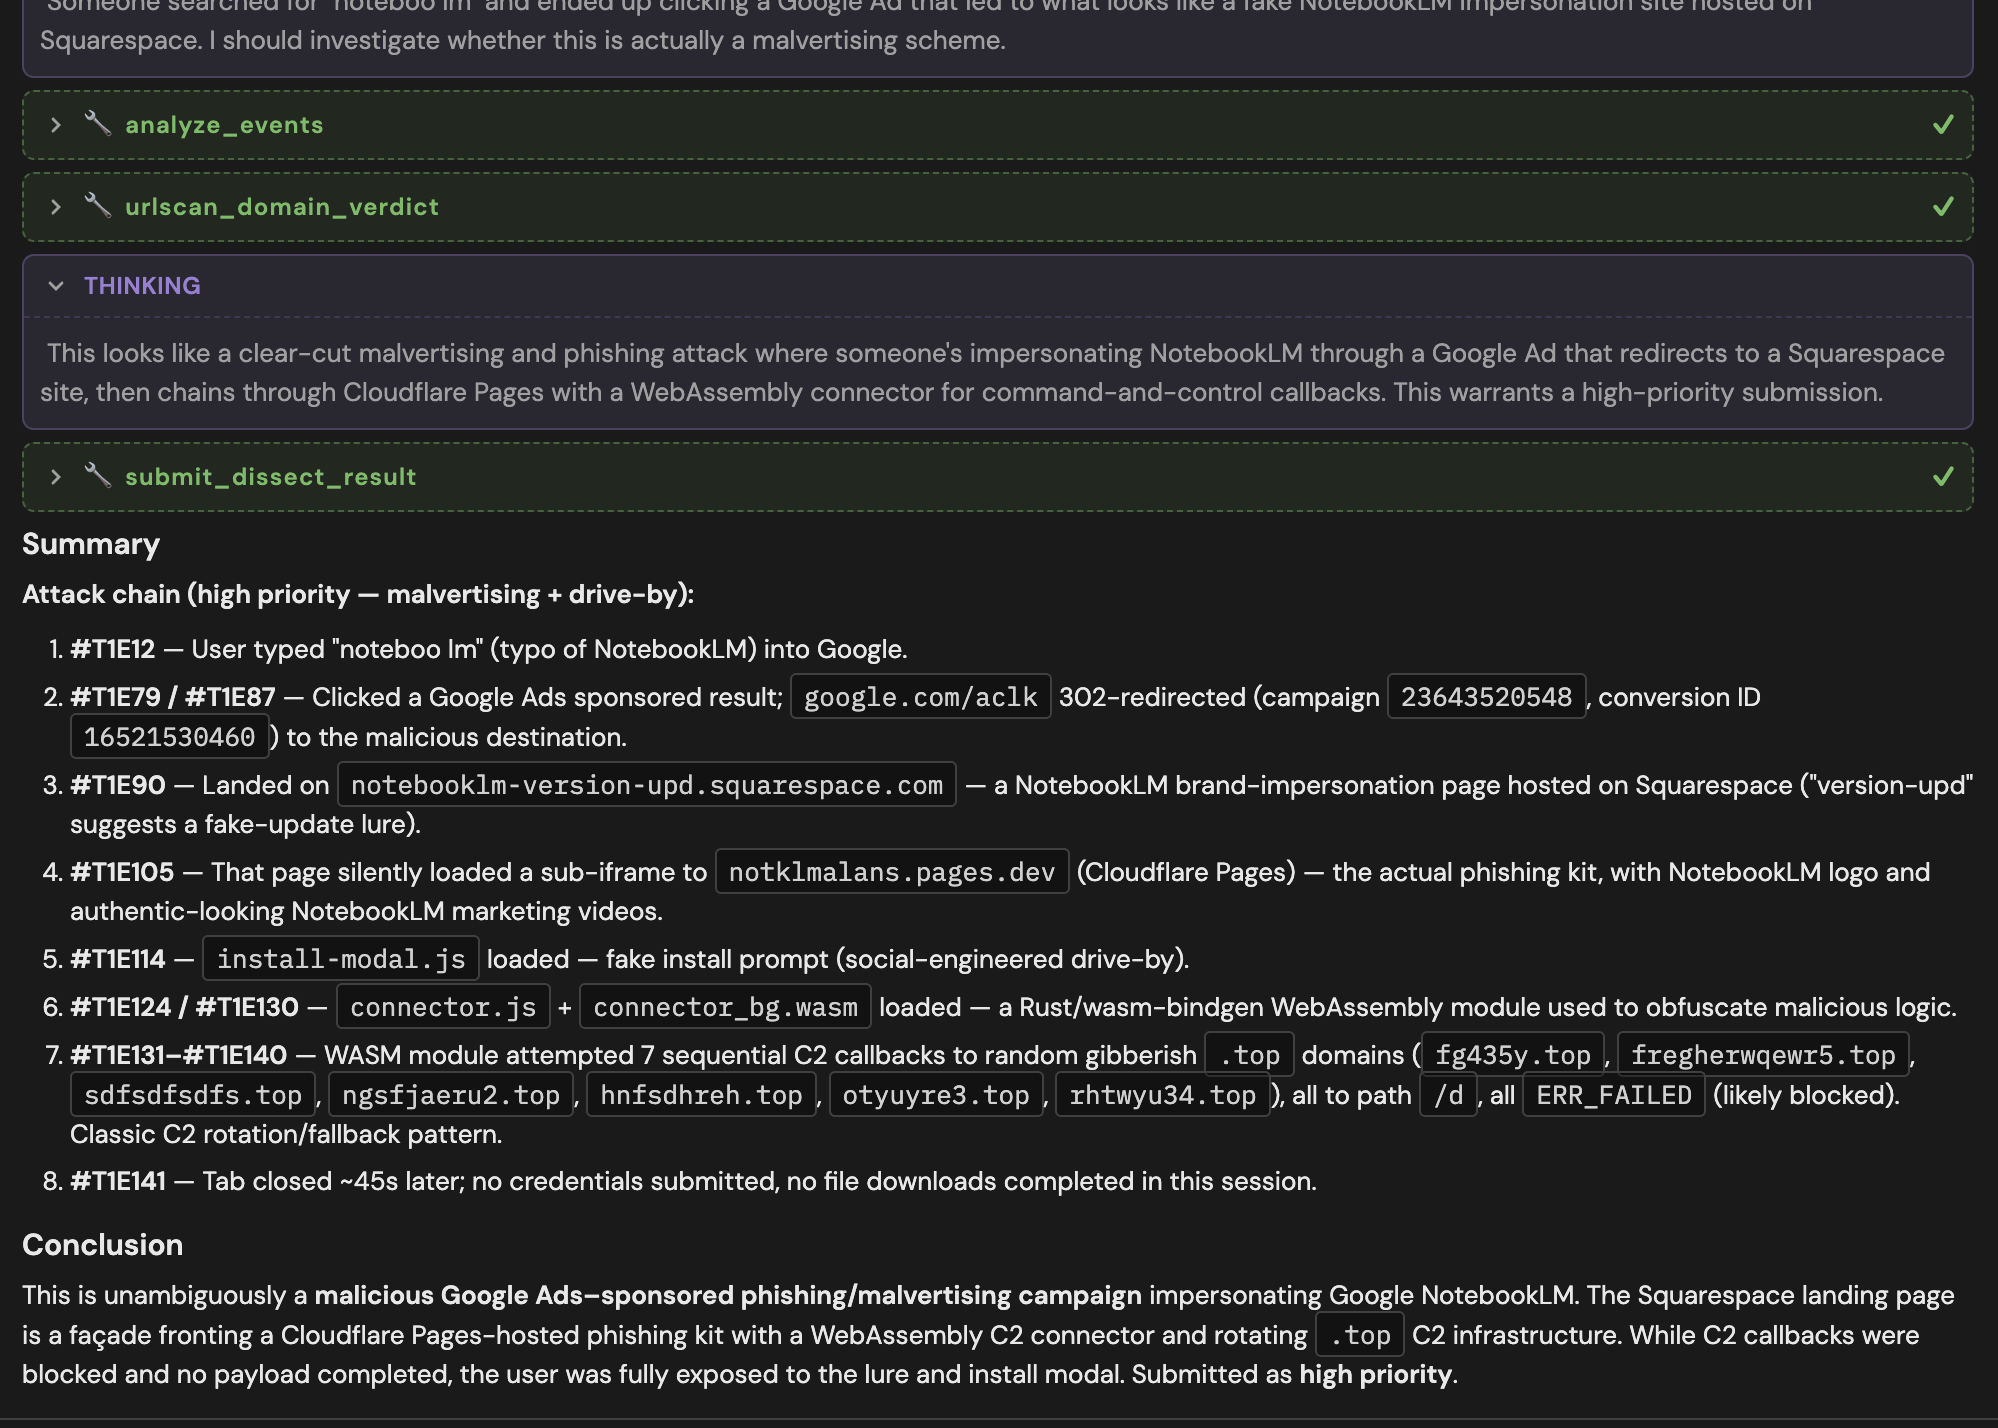Click the Summary heading
This screenshot has height=1428, width=1998.
91,544
